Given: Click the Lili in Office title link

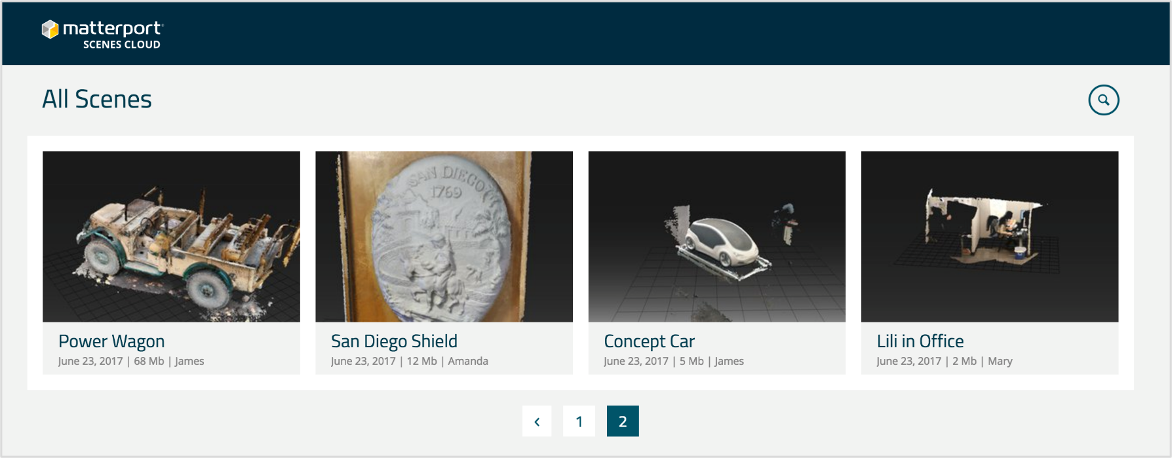Looking at the screenshot, I should pos(920,341).
